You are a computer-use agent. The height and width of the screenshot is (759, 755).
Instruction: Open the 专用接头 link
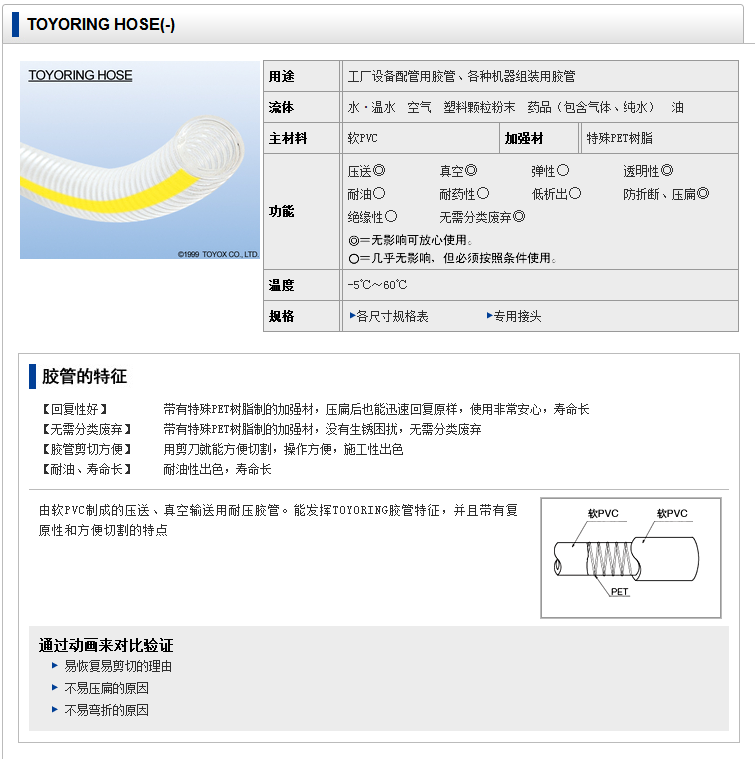517,317
